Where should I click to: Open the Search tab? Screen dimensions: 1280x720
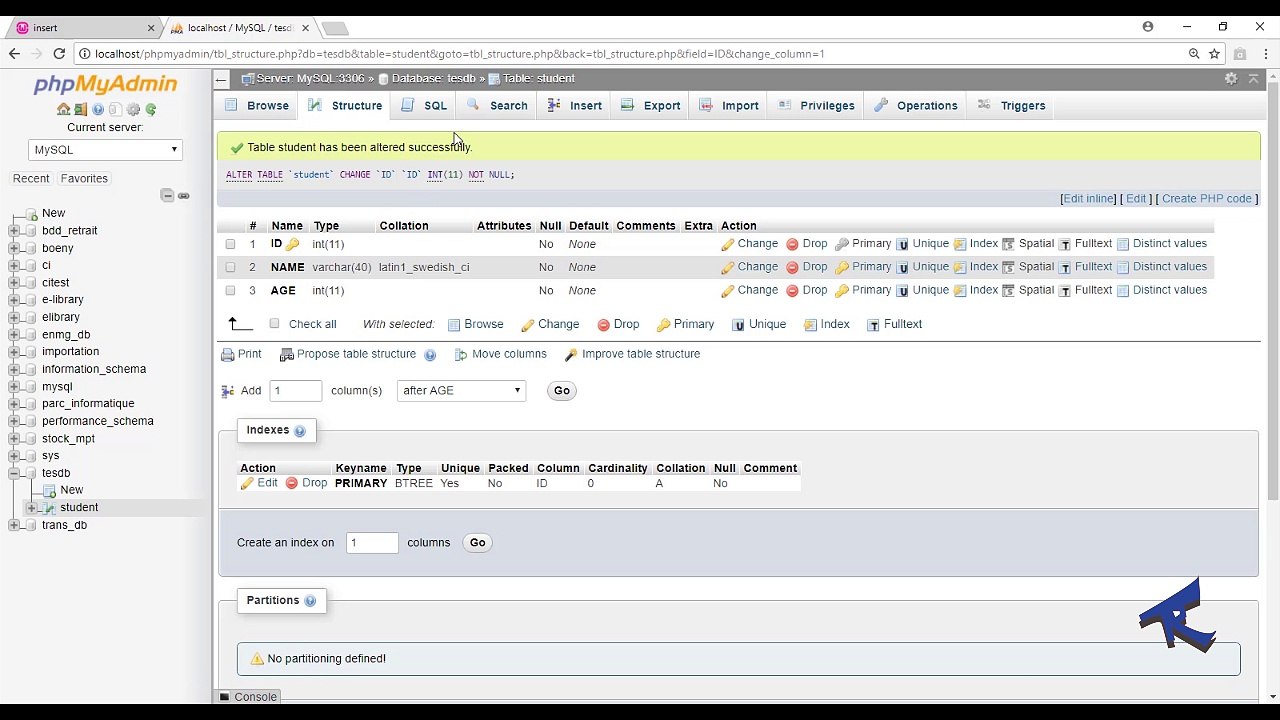coord(497,105)
